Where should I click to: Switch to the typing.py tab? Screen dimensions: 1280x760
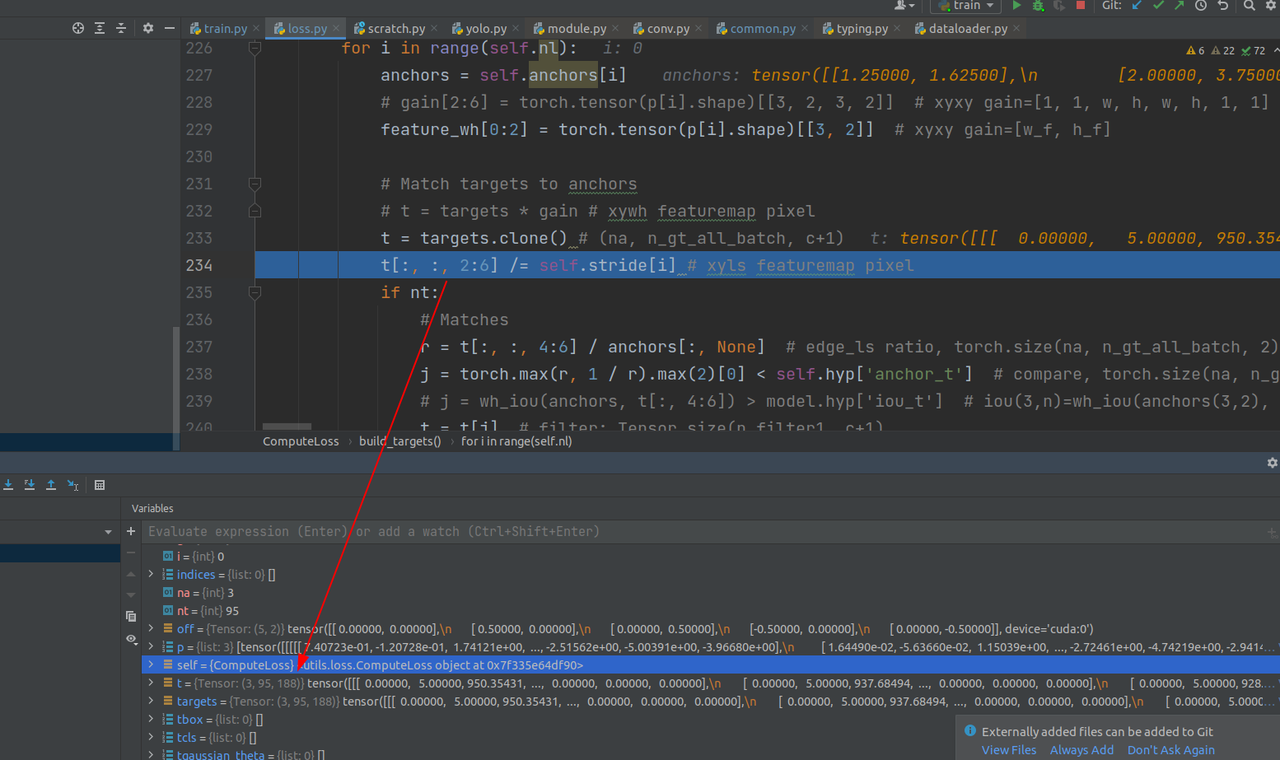(864, 29)
